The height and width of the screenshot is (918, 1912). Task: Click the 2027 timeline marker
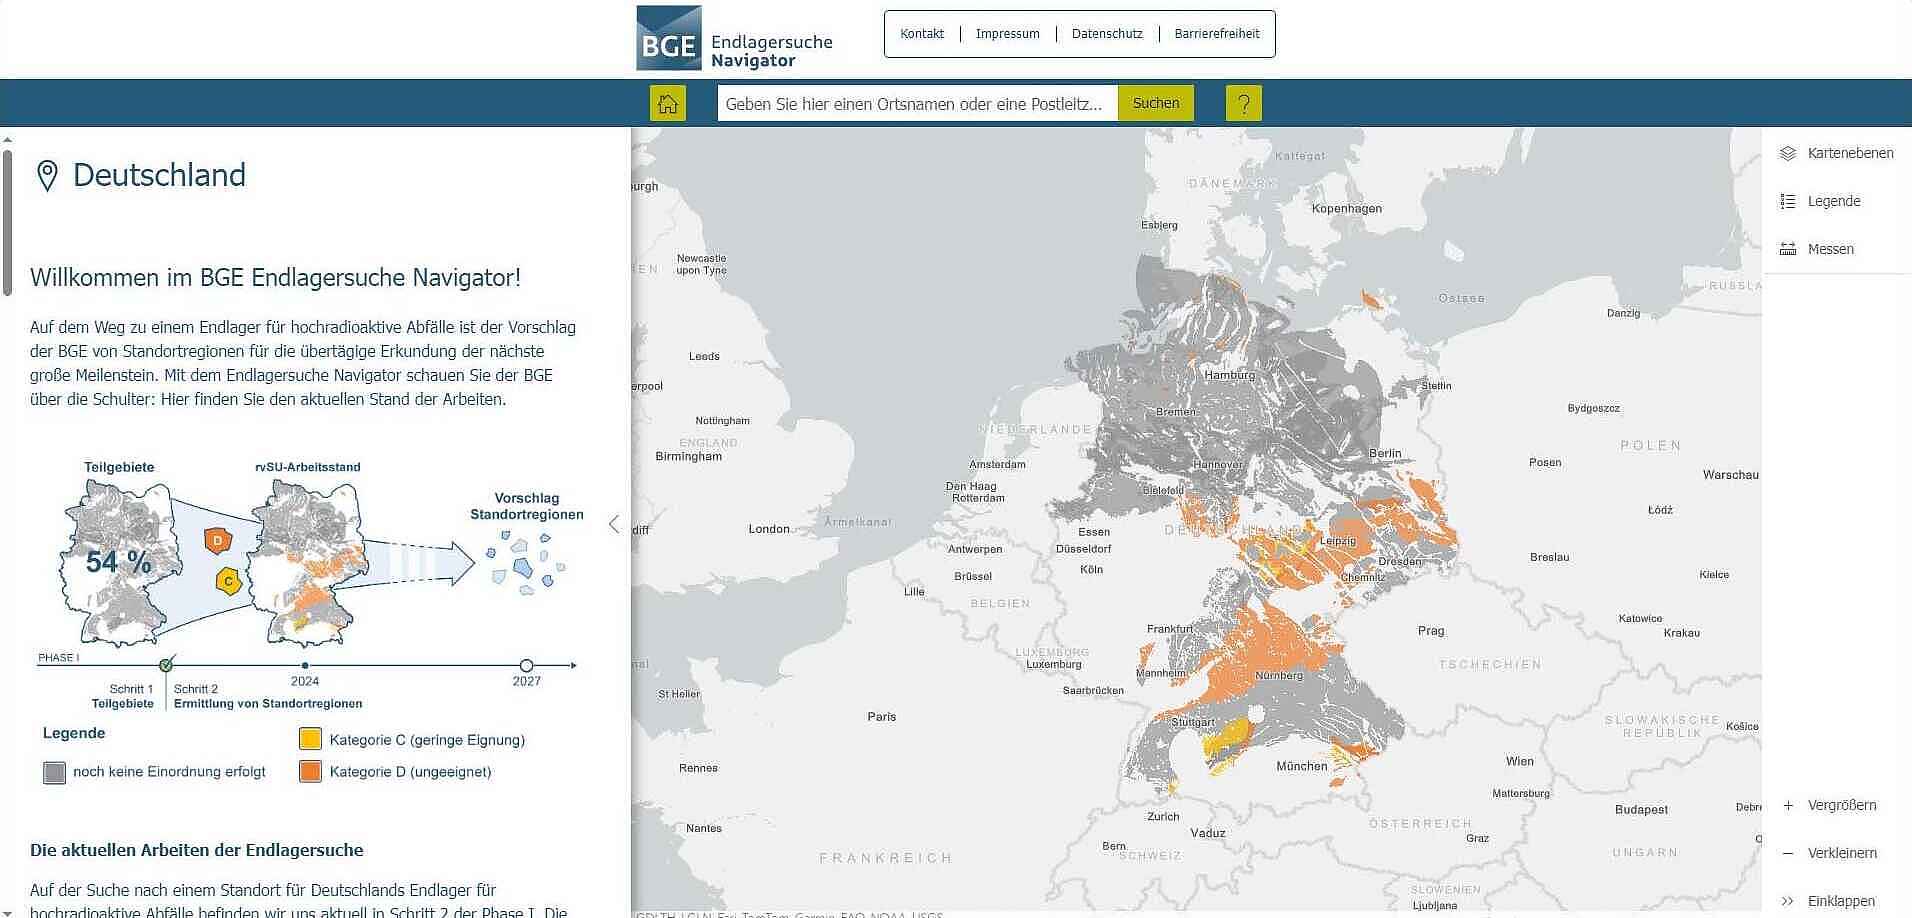coord(527,665)
